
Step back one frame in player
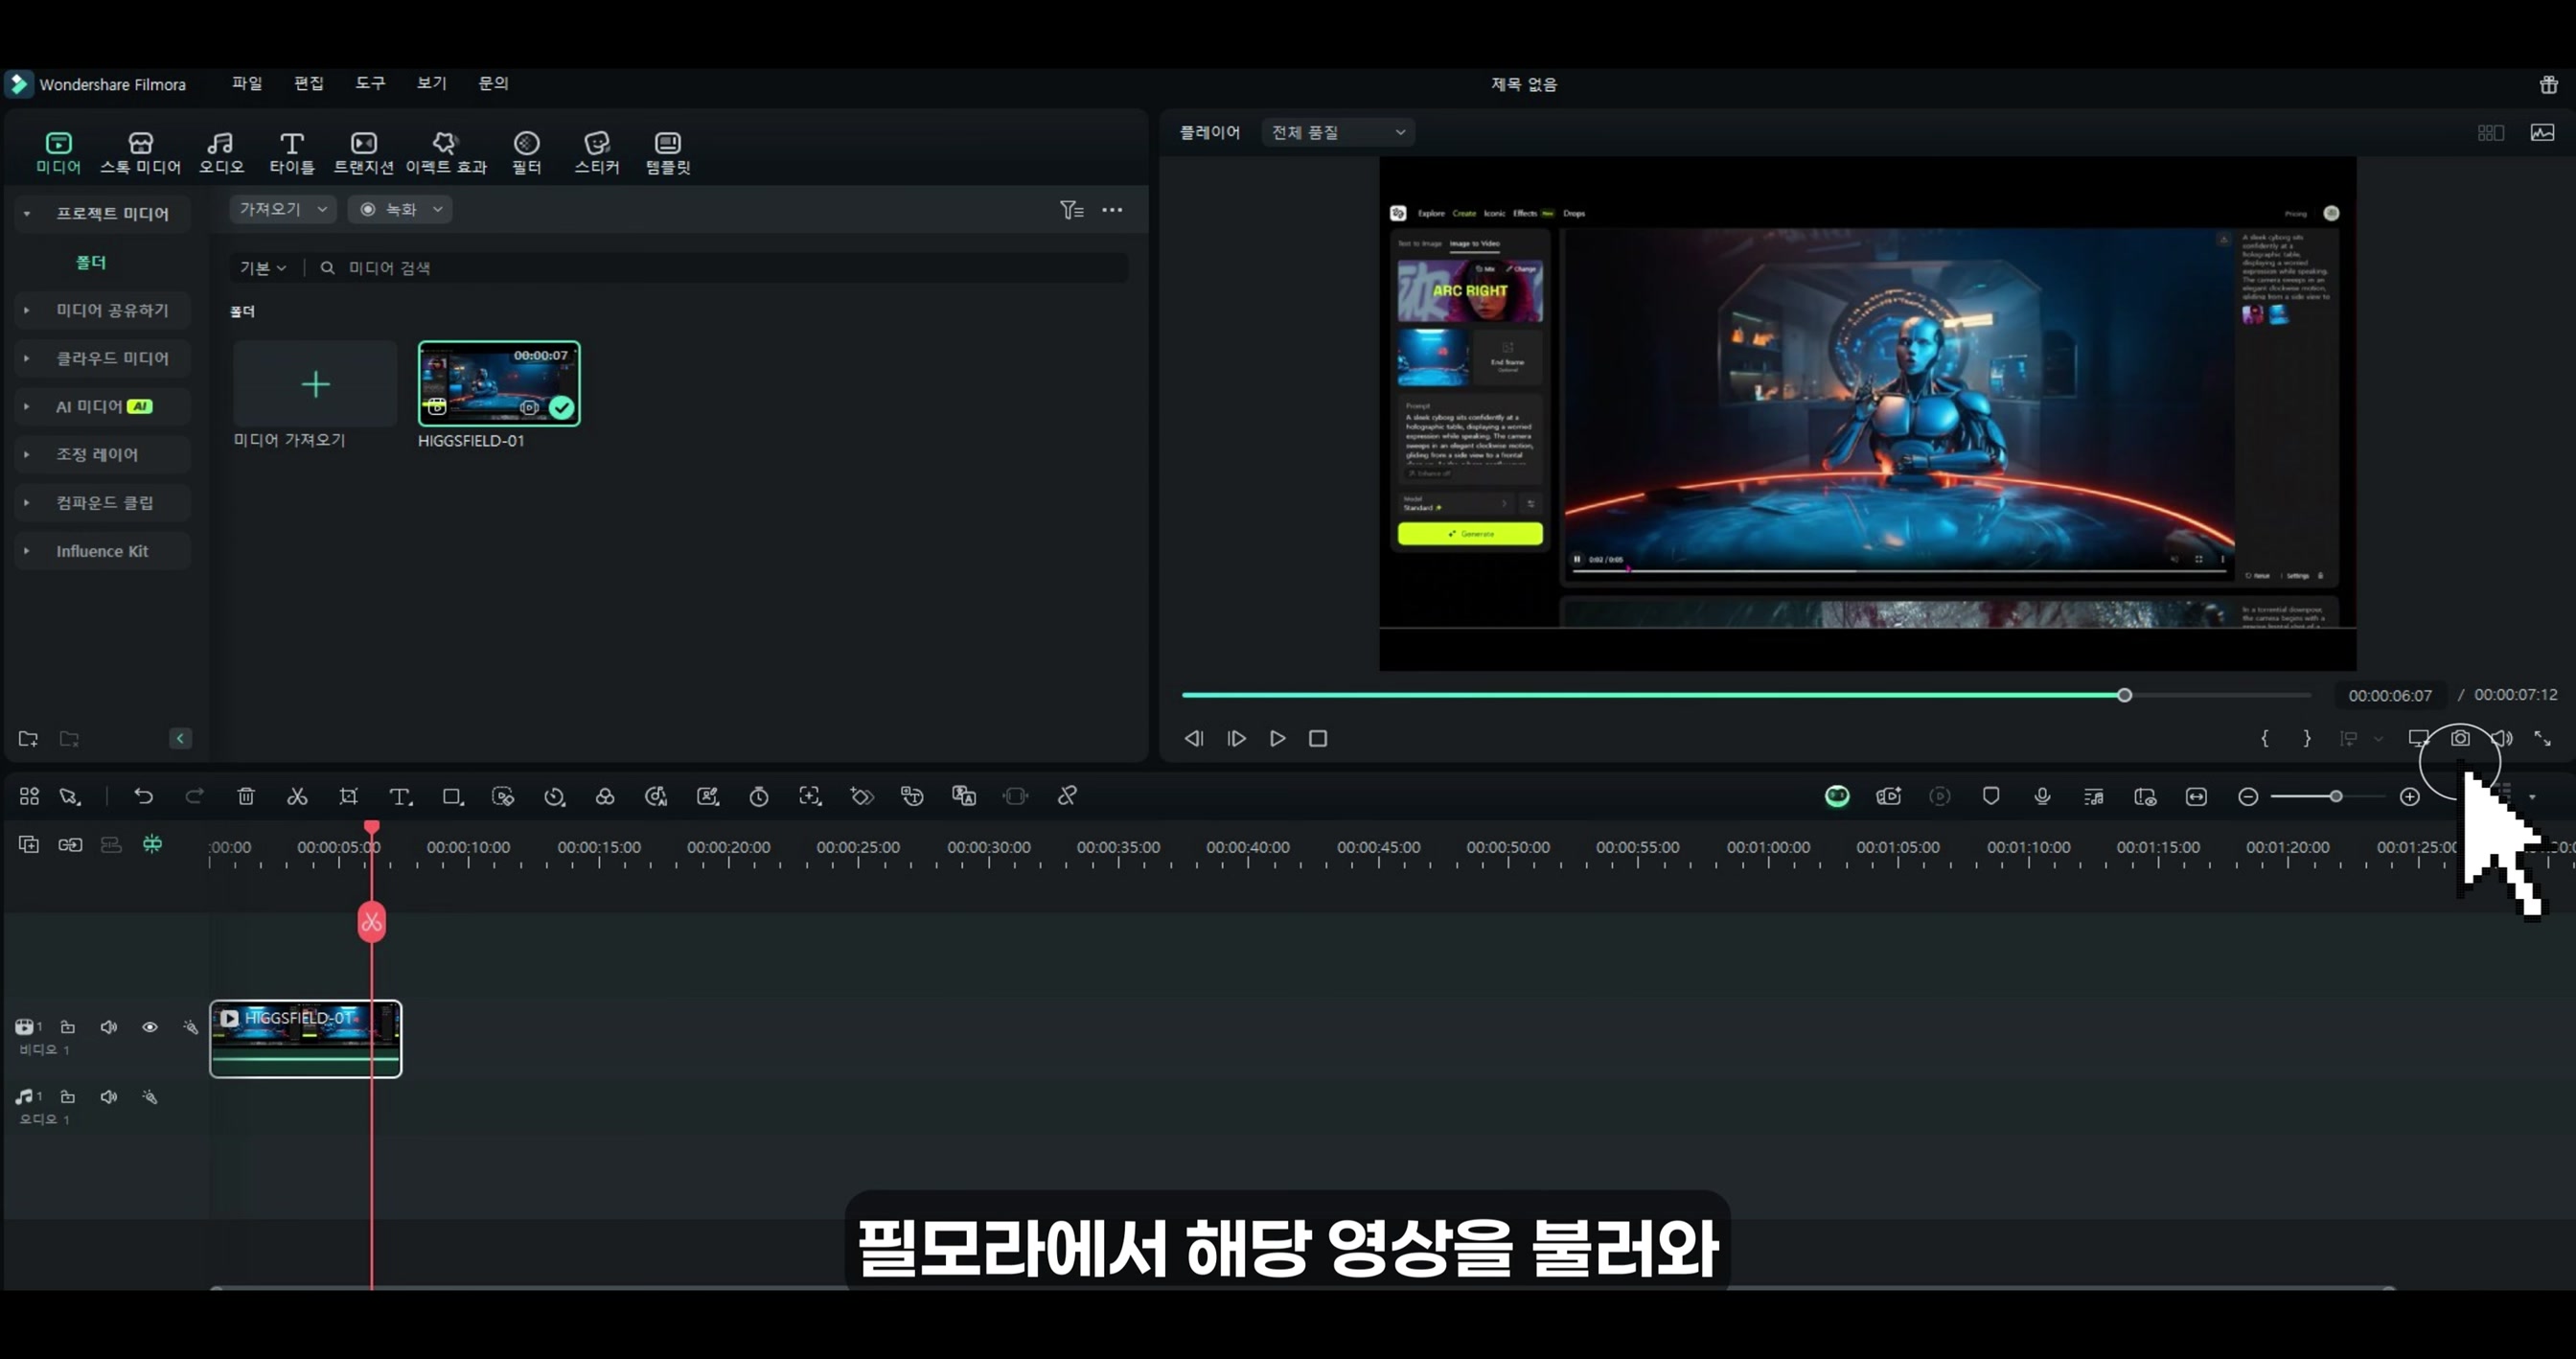click(1193, 738)
